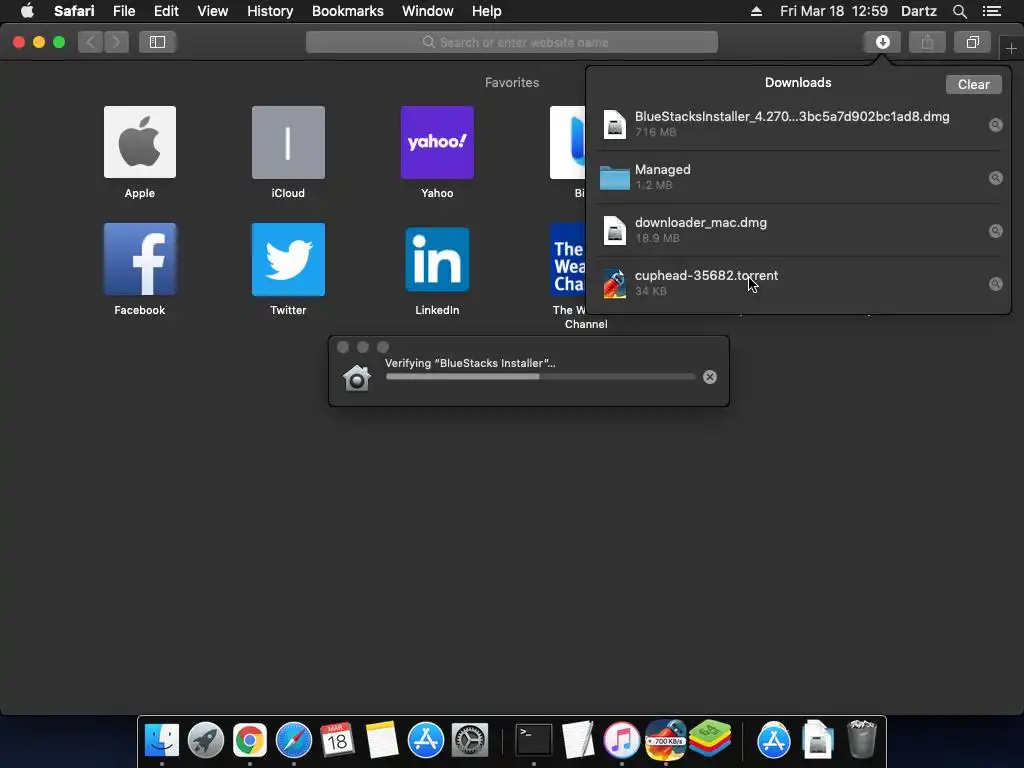Screen dimensions: 1024x768
Task: Clear the Downloads list
Action: tap(973, 84)
